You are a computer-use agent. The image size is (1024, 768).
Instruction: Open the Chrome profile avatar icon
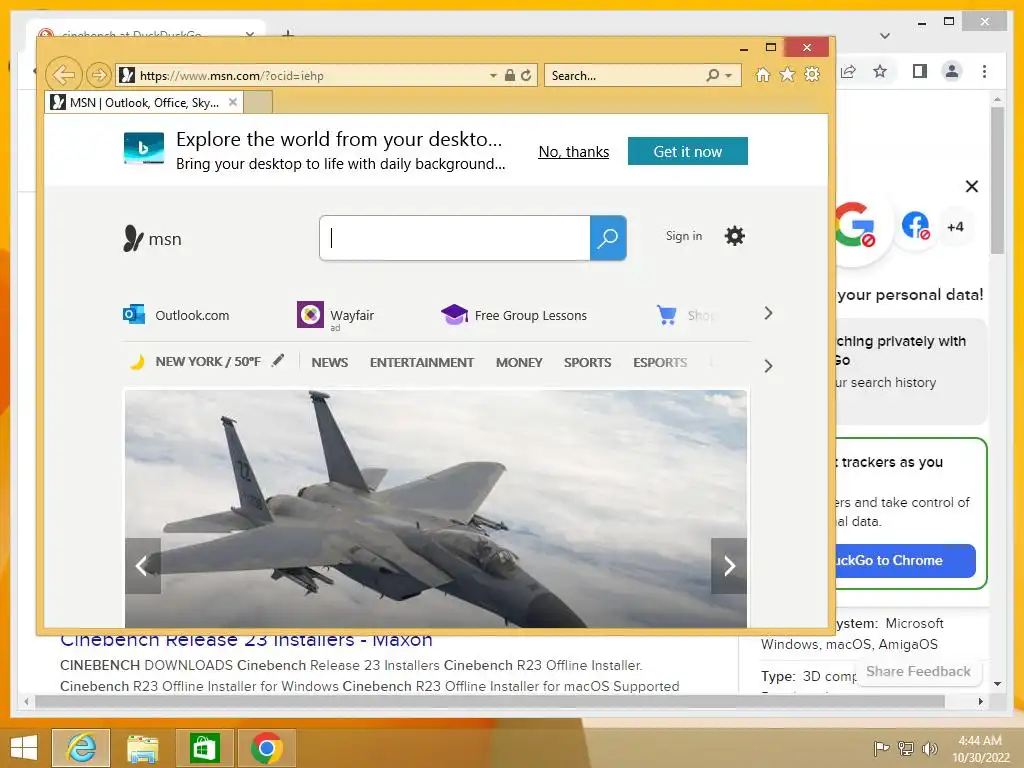point(952,71)
